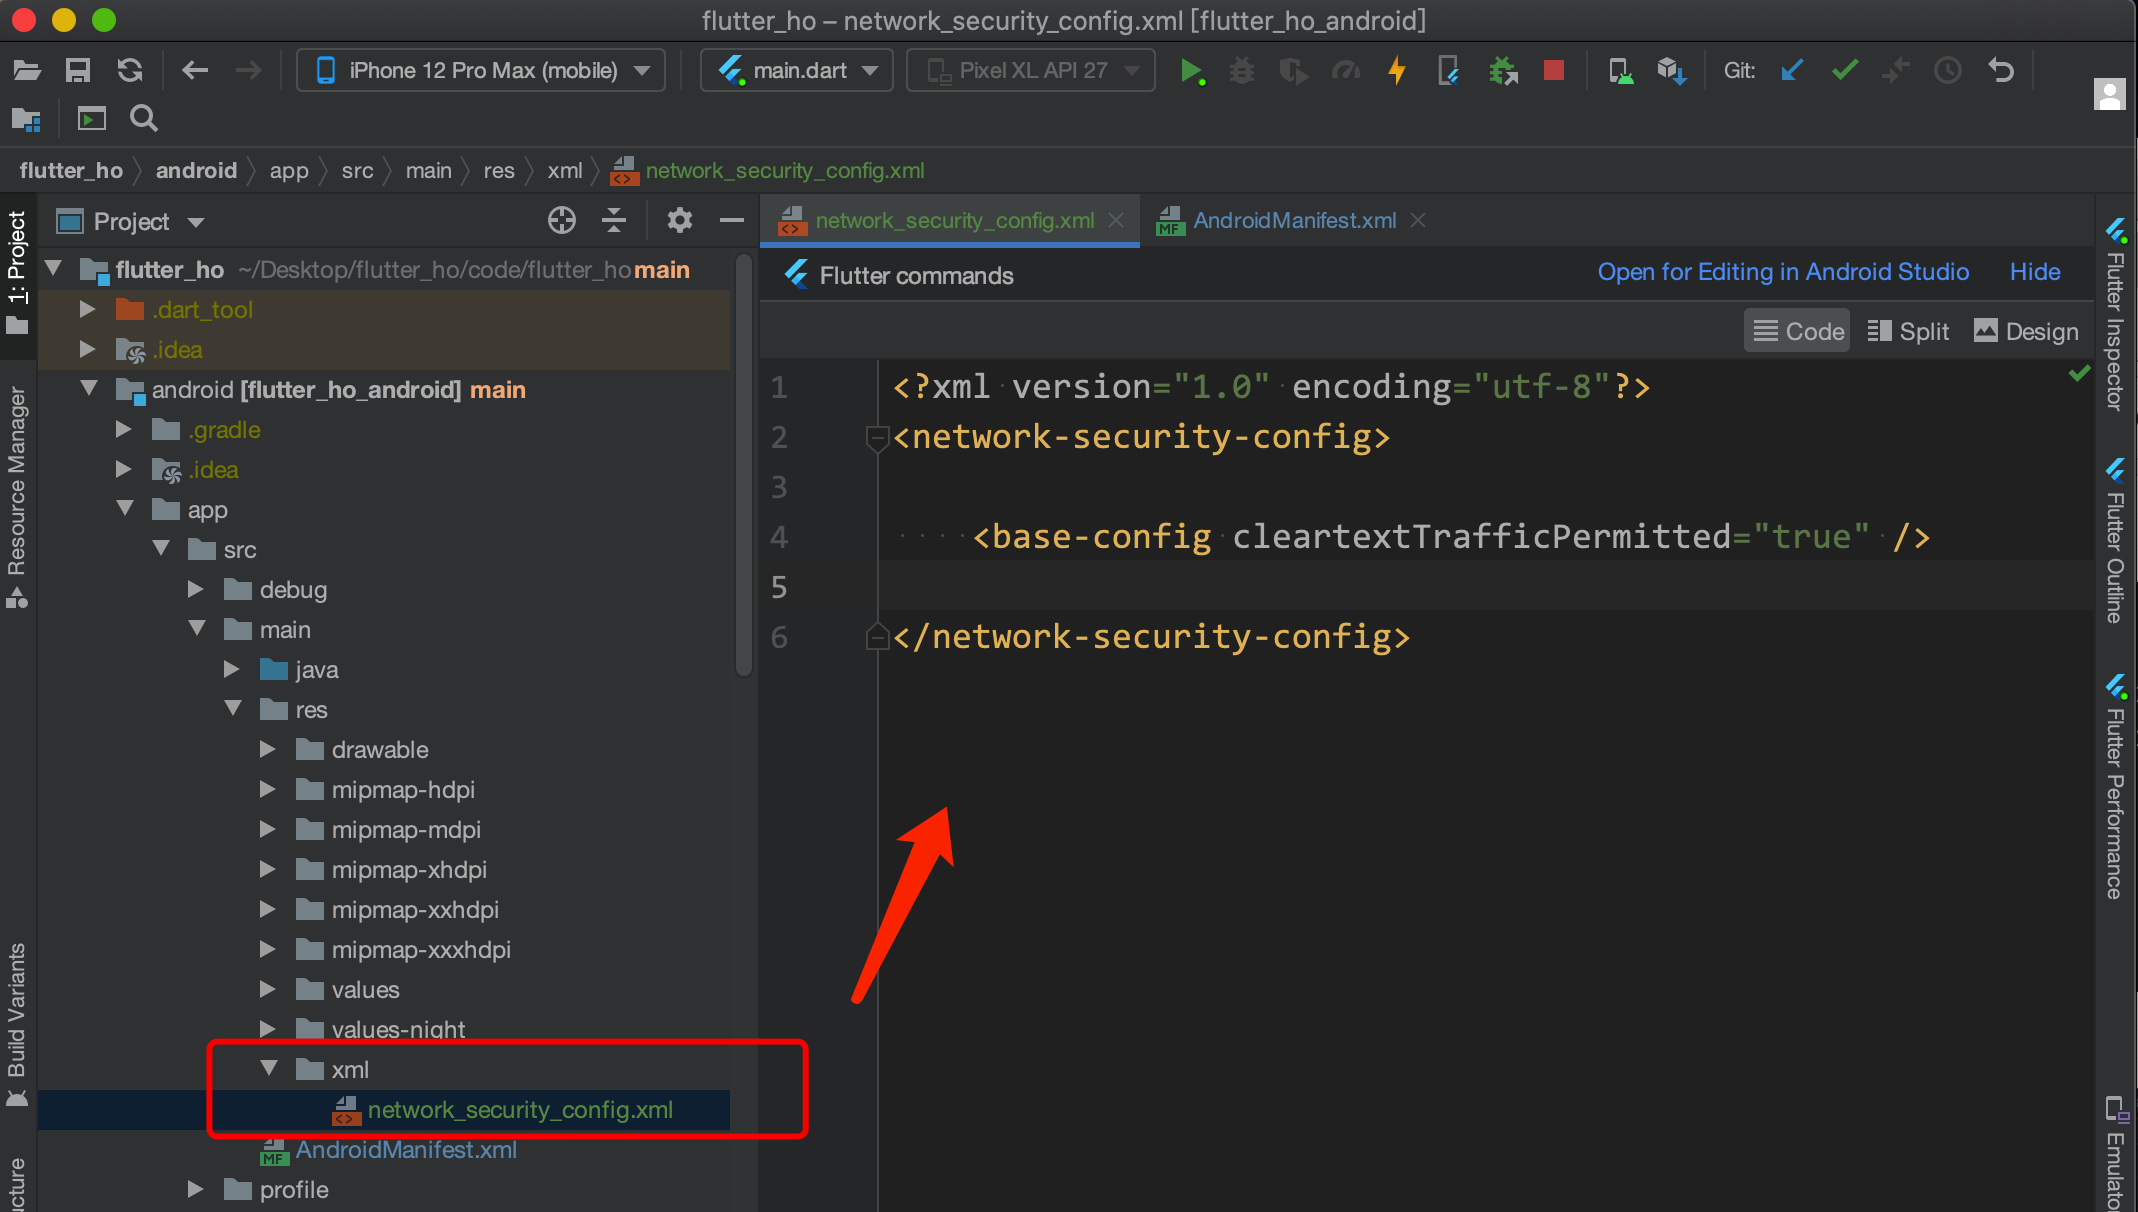Trigger Flutter hot reload lightning icon

point(1397,70)
